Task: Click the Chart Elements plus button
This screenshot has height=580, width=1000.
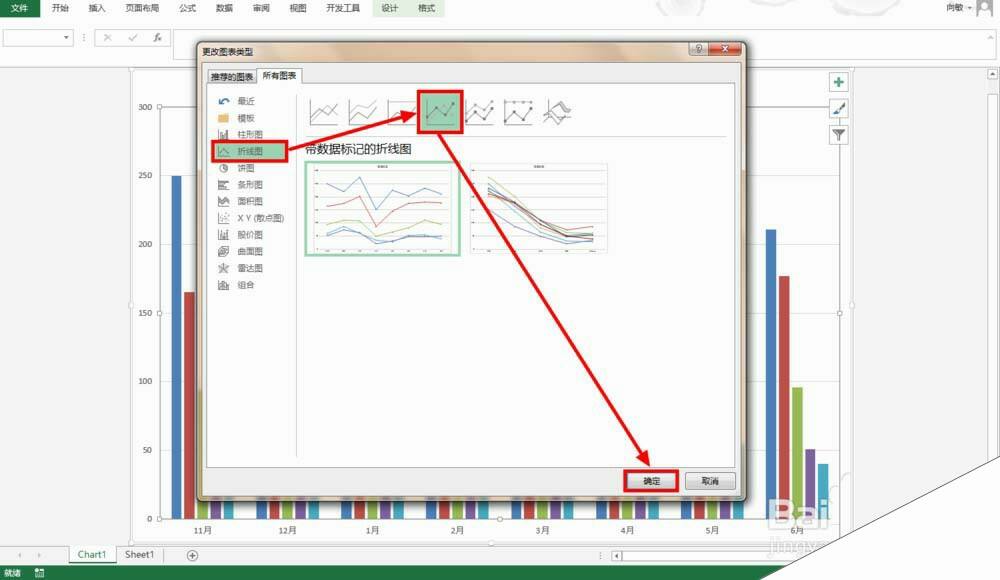Action: (x=839, y=82)
